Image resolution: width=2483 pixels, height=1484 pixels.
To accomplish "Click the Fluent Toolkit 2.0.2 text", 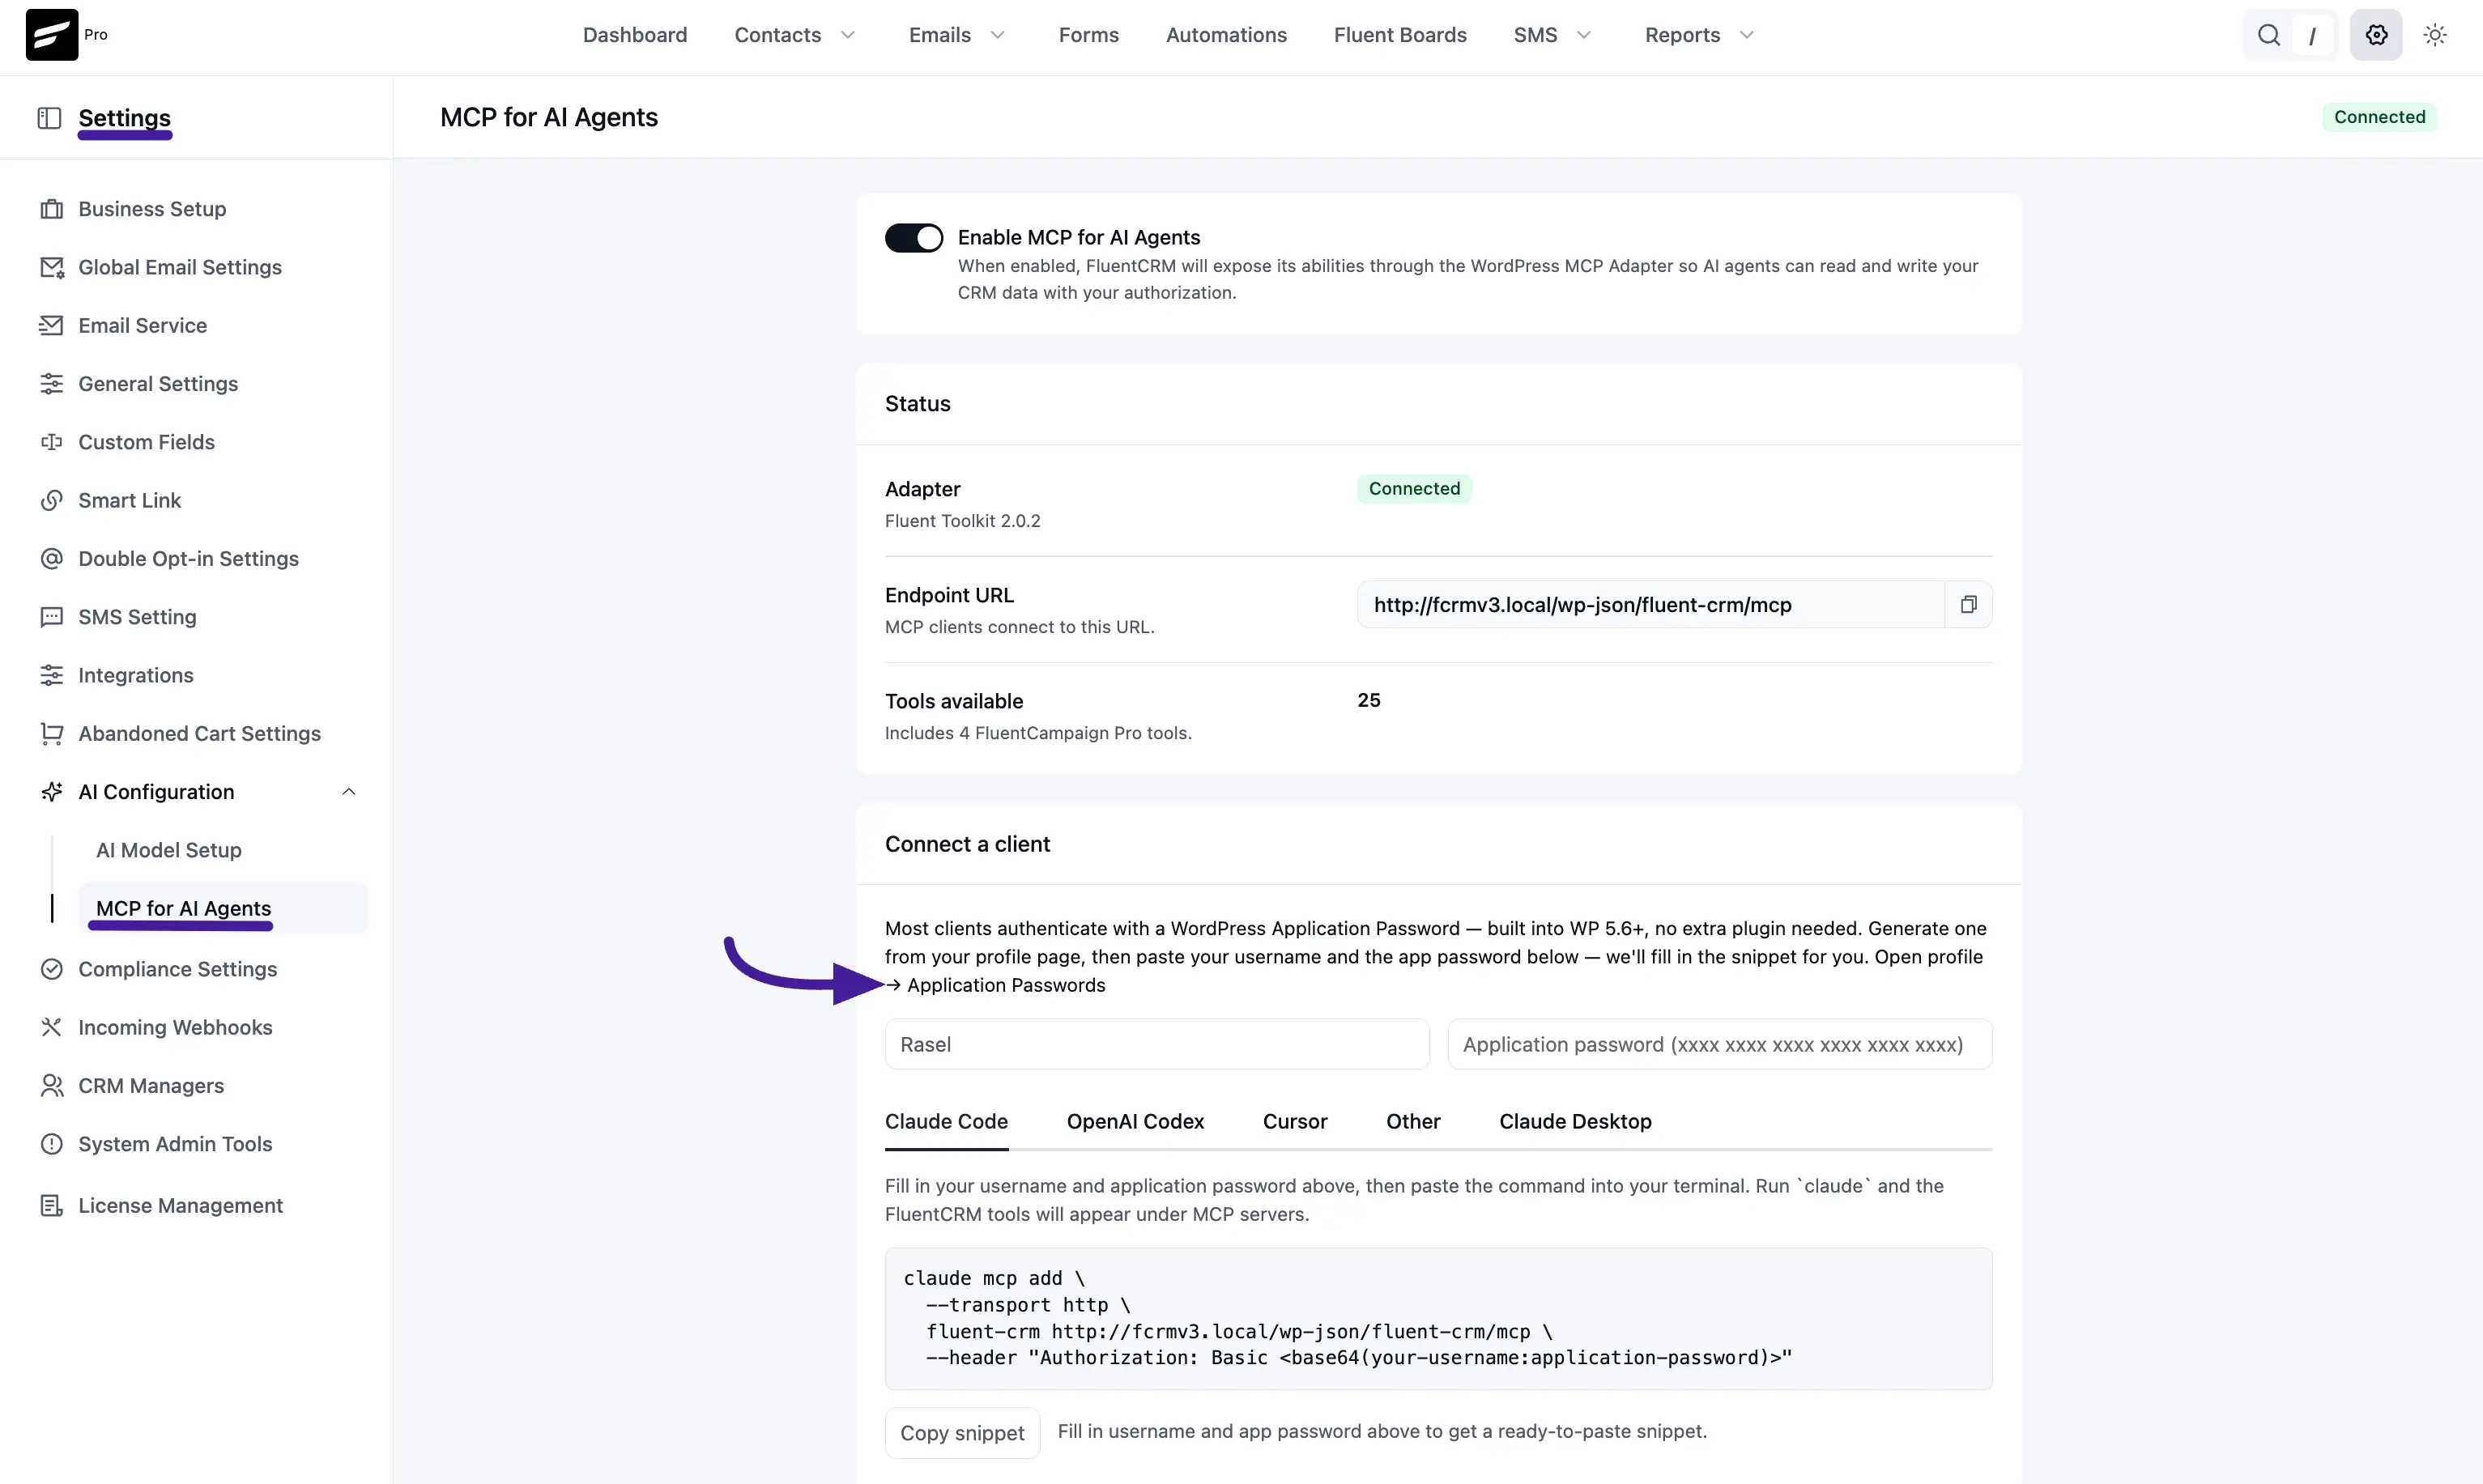I will click(x=962, y=521).
